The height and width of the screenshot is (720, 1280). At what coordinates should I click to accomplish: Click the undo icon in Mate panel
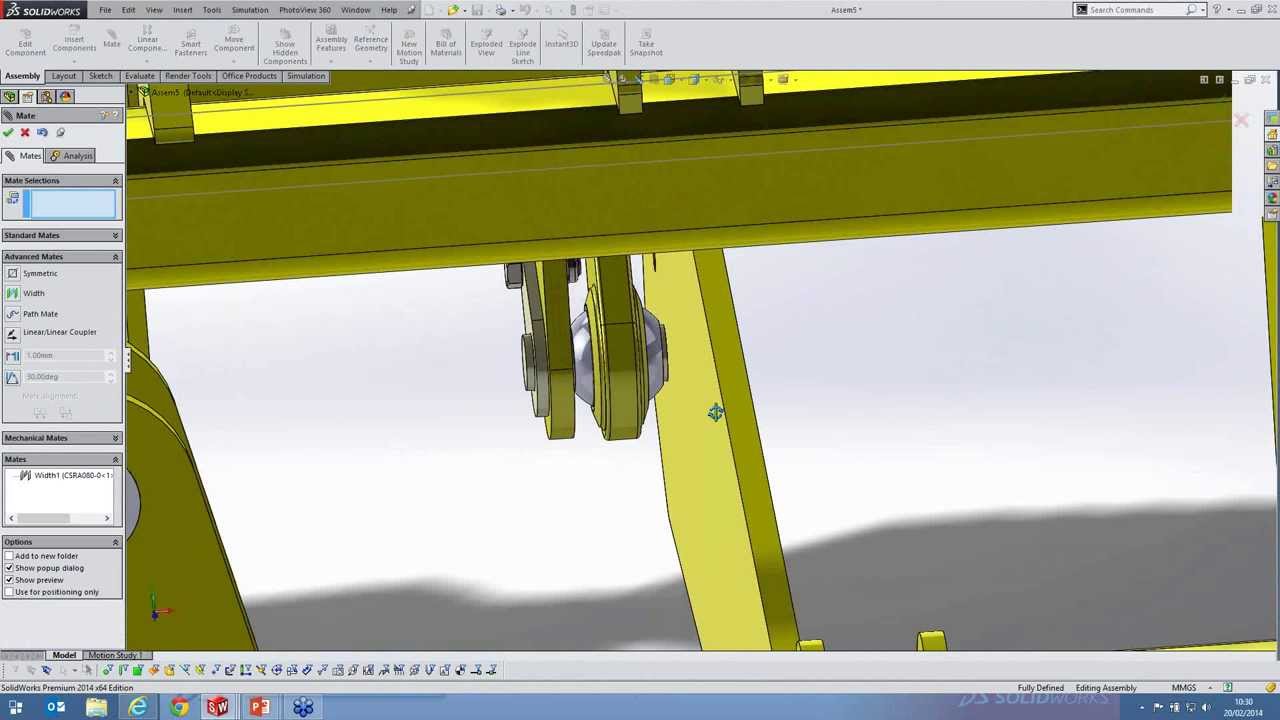point(42,132)
